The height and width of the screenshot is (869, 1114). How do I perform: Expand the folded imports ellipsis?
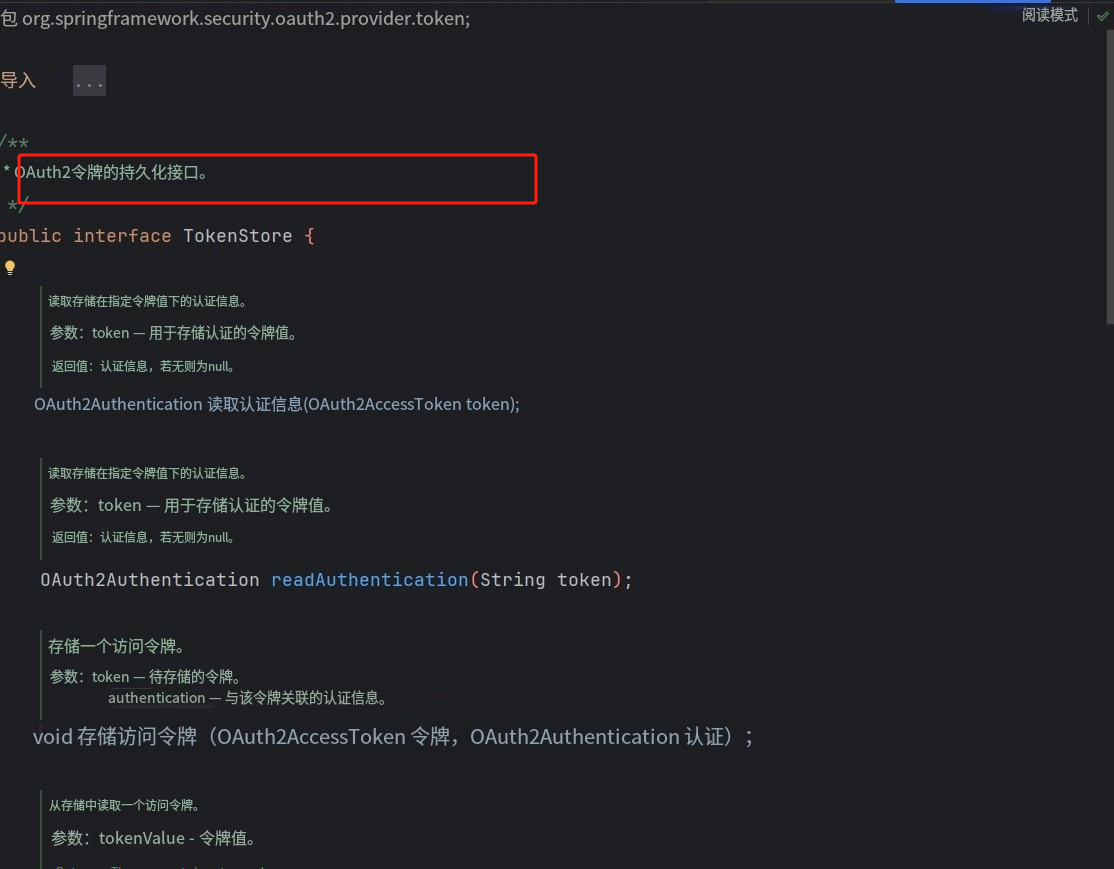[89, 82]
